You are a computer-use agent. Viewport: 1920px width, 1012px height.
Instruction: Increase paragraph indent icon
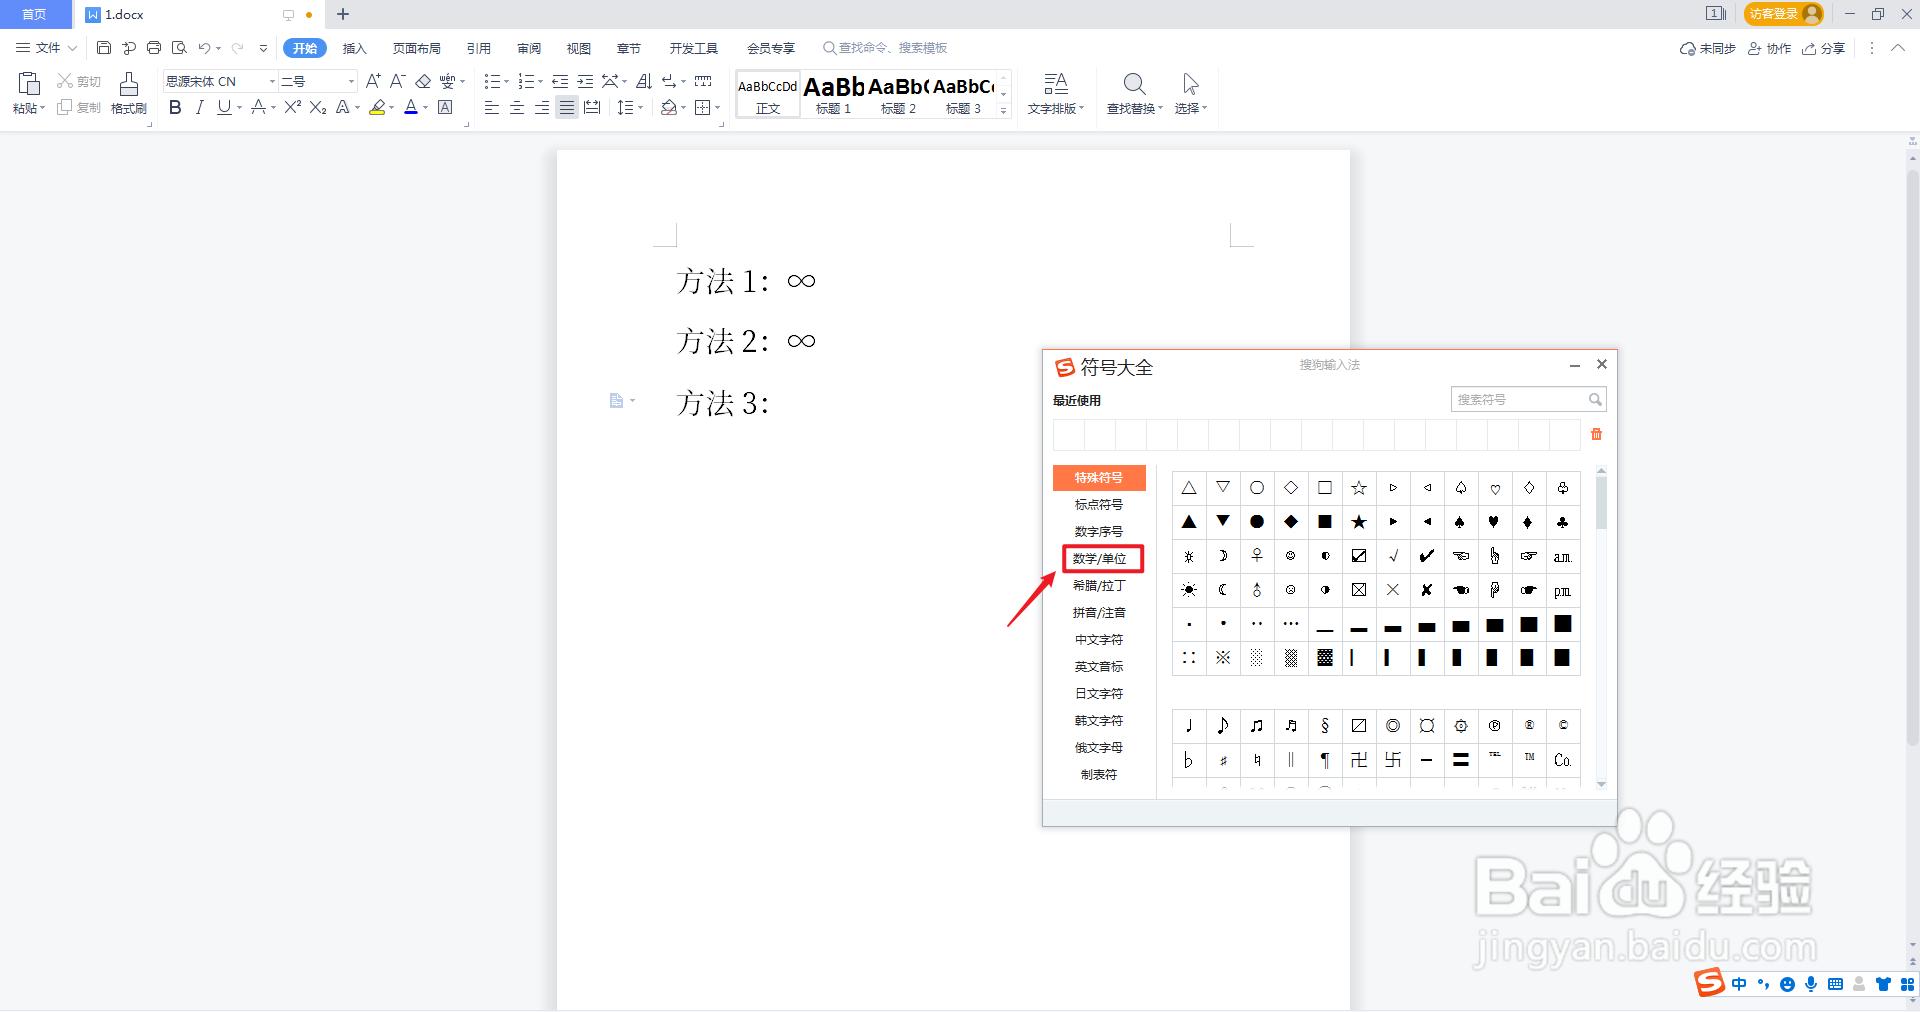(x=585, y=81)
